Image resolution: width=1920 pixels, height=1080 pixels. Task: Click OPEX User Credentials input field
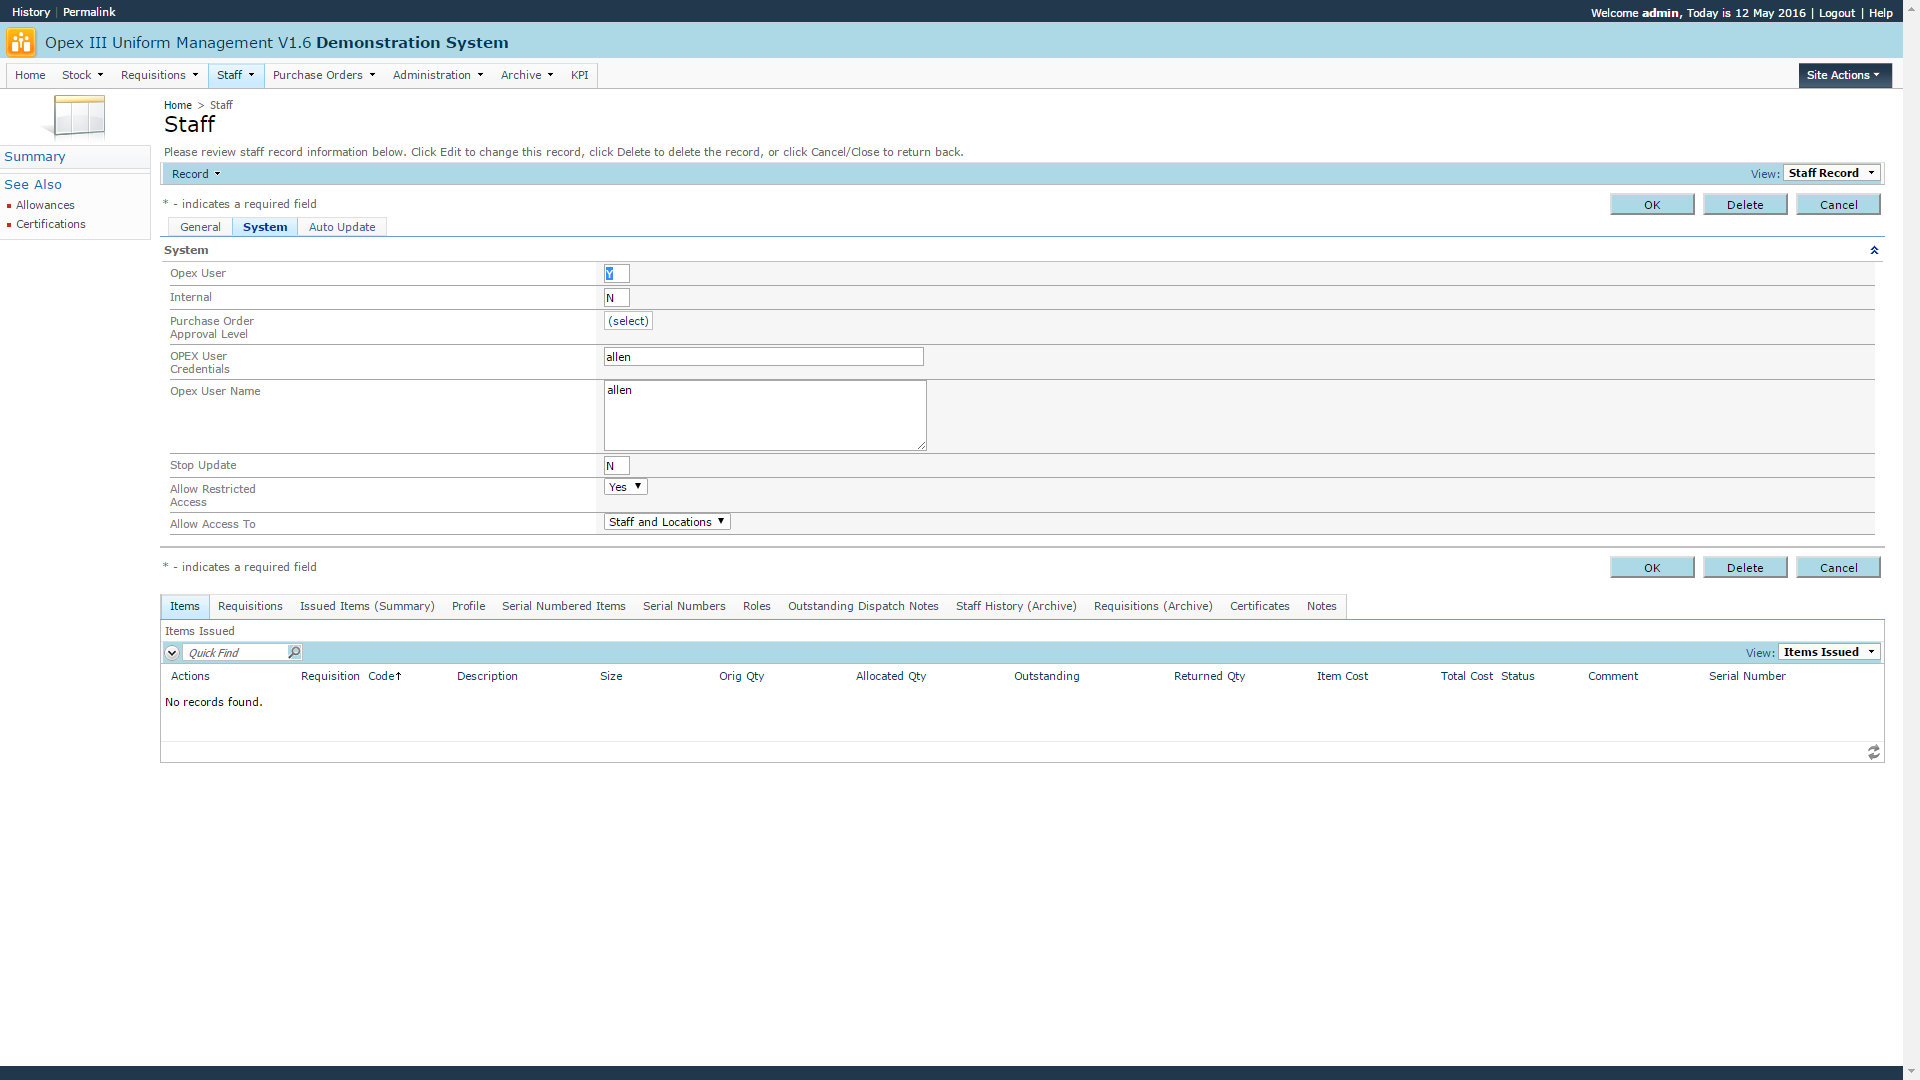[763, 357]
